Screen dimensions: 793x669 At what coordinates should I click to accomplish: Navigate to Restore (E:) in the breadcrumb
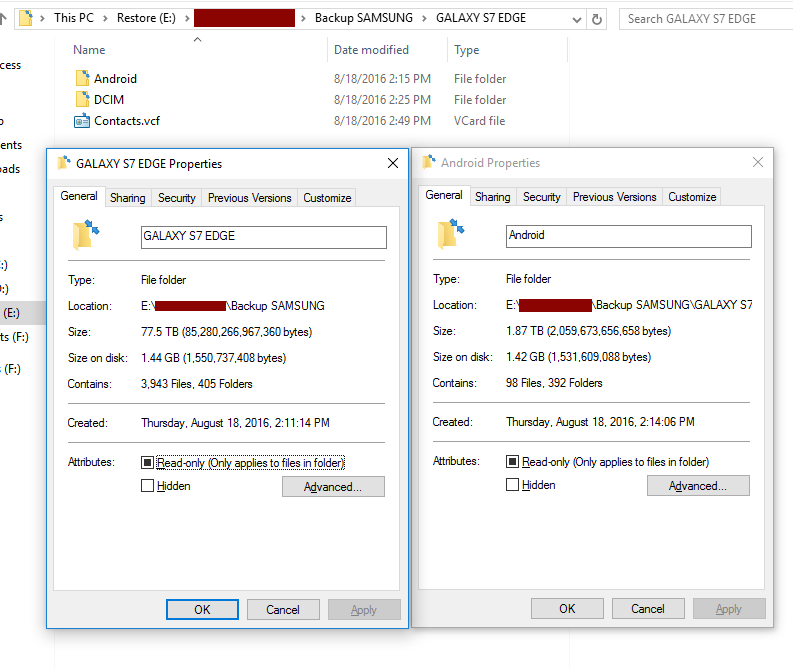pos(146,18)
